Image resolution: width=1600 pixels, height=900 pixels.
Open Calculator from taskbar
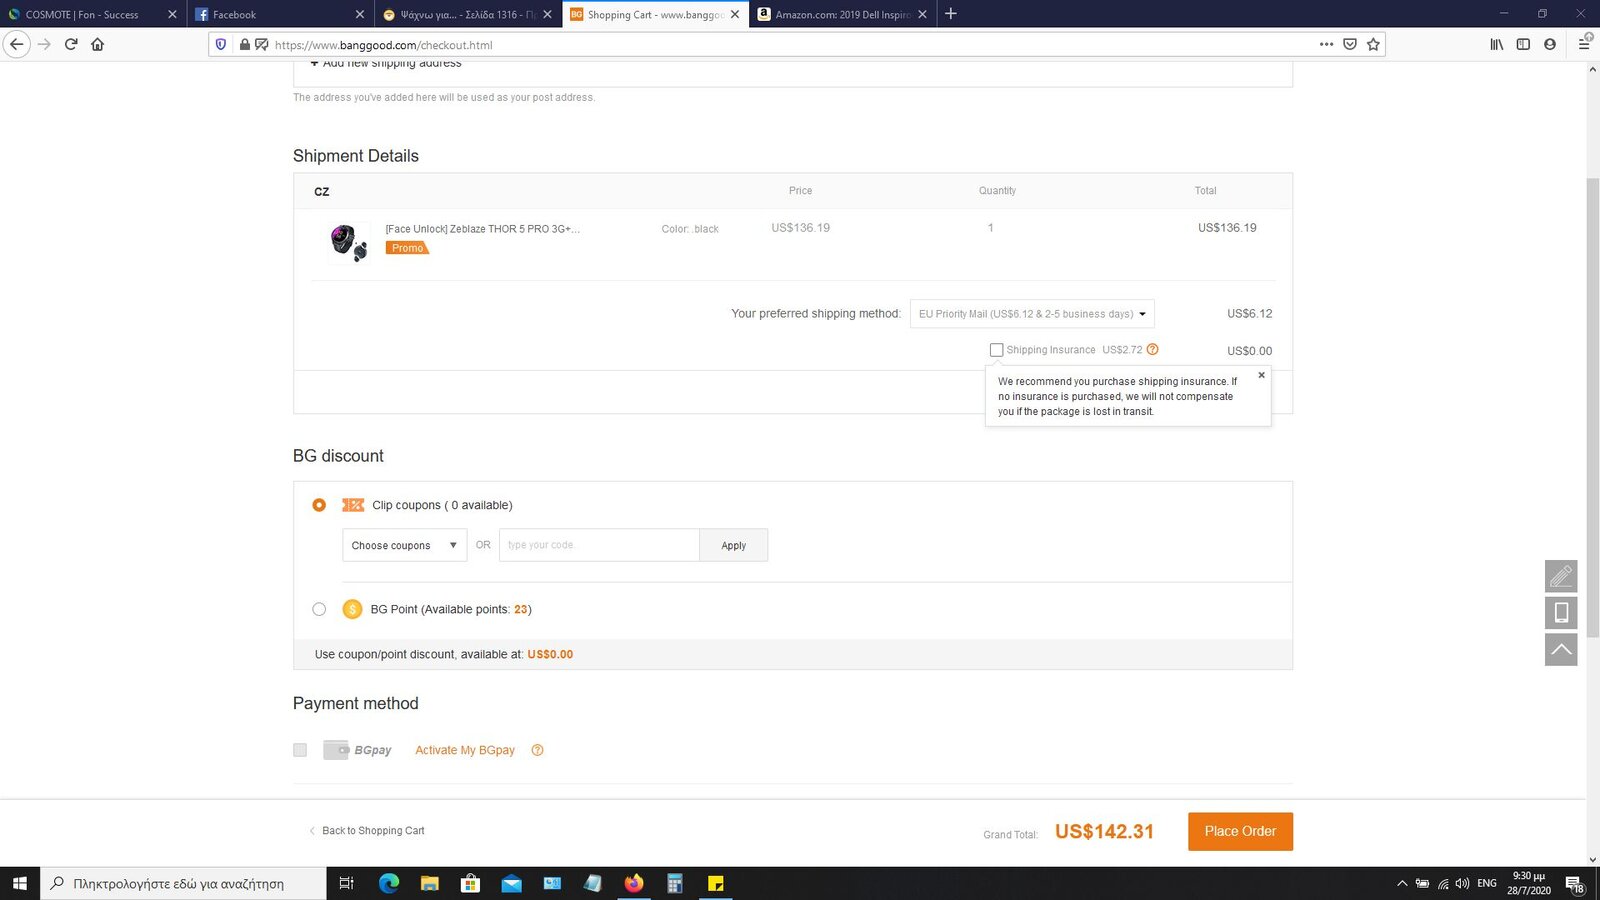coord(675,883)
